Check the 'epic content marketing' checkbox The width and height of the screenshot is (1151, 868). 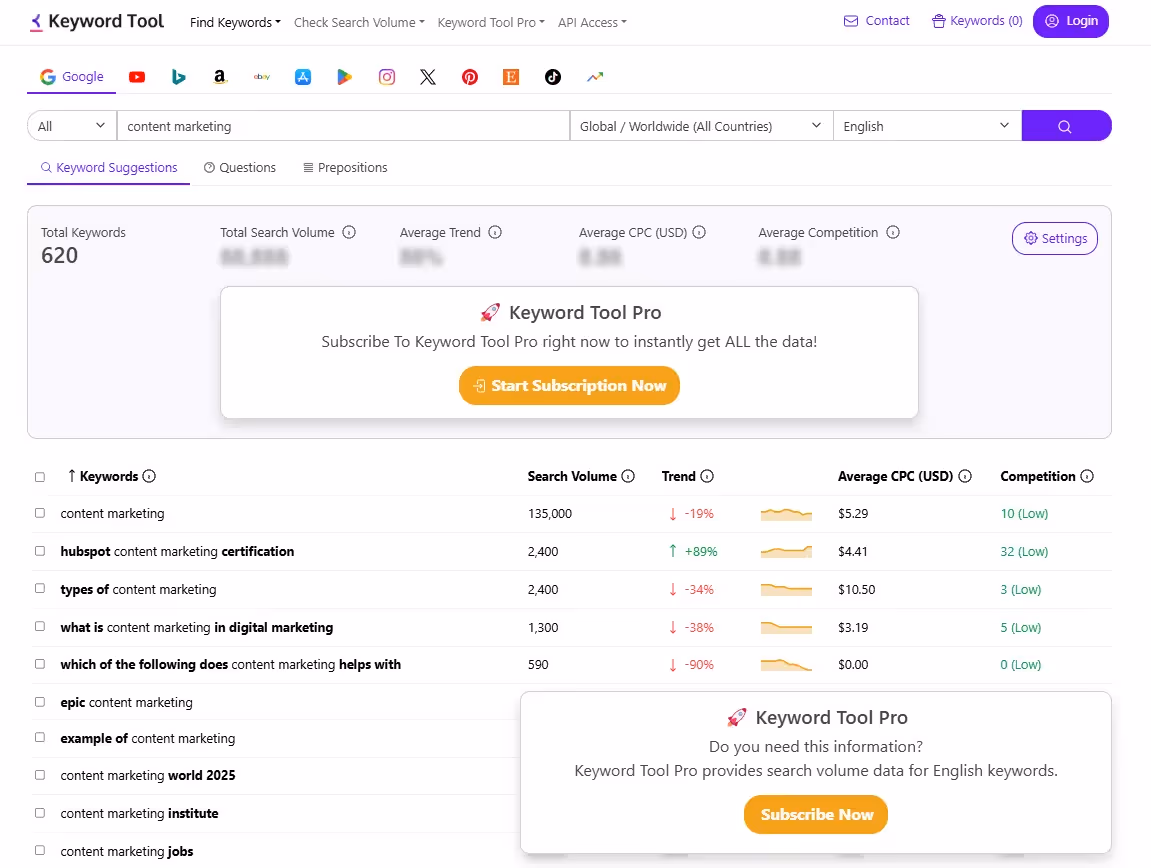coord(40,702)
